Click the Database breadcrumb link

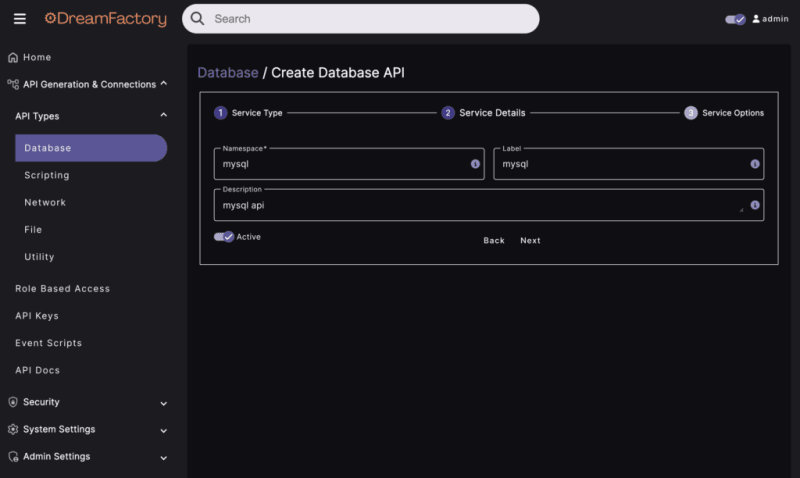click(x=228, y=72)
